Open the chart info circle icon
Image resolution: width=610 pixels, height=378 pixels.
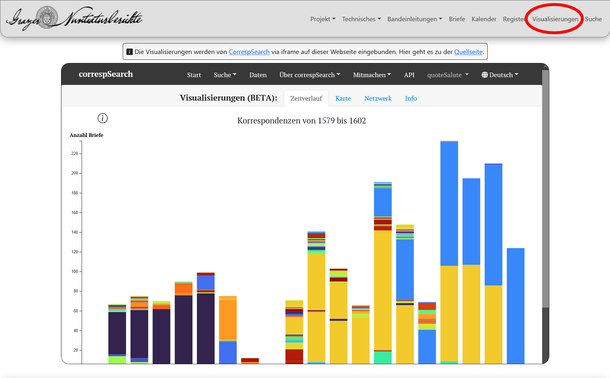pos(102,118)
